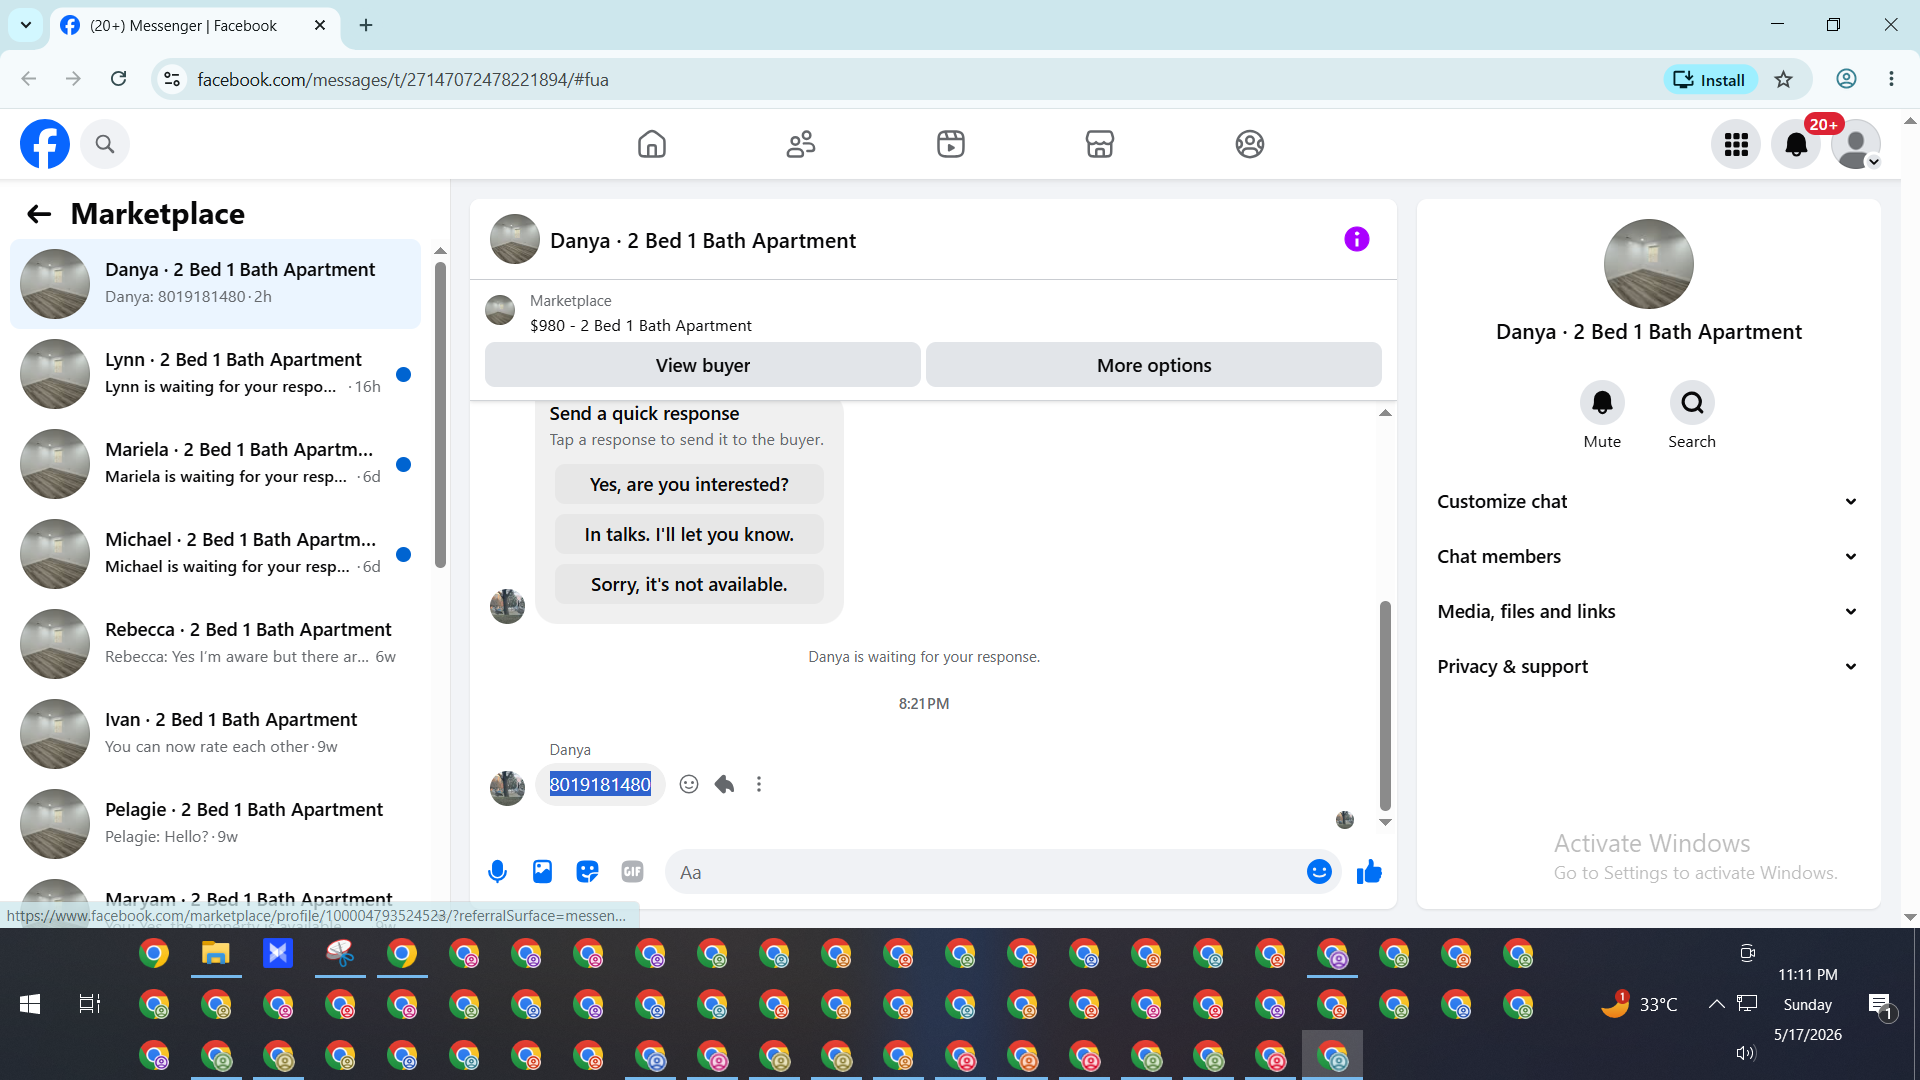
Task: Open Pelagie's apartment conversation
Action: 215,824
